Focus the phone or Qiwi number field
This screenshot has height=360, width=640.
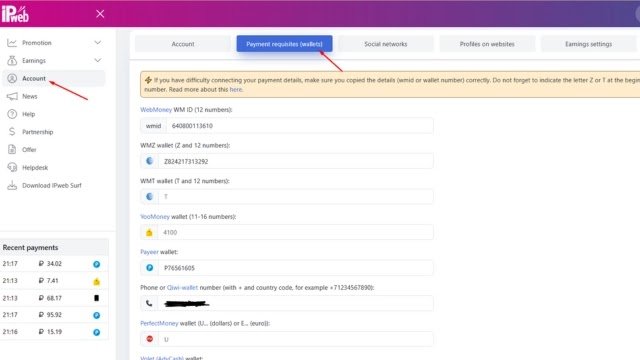296,303
